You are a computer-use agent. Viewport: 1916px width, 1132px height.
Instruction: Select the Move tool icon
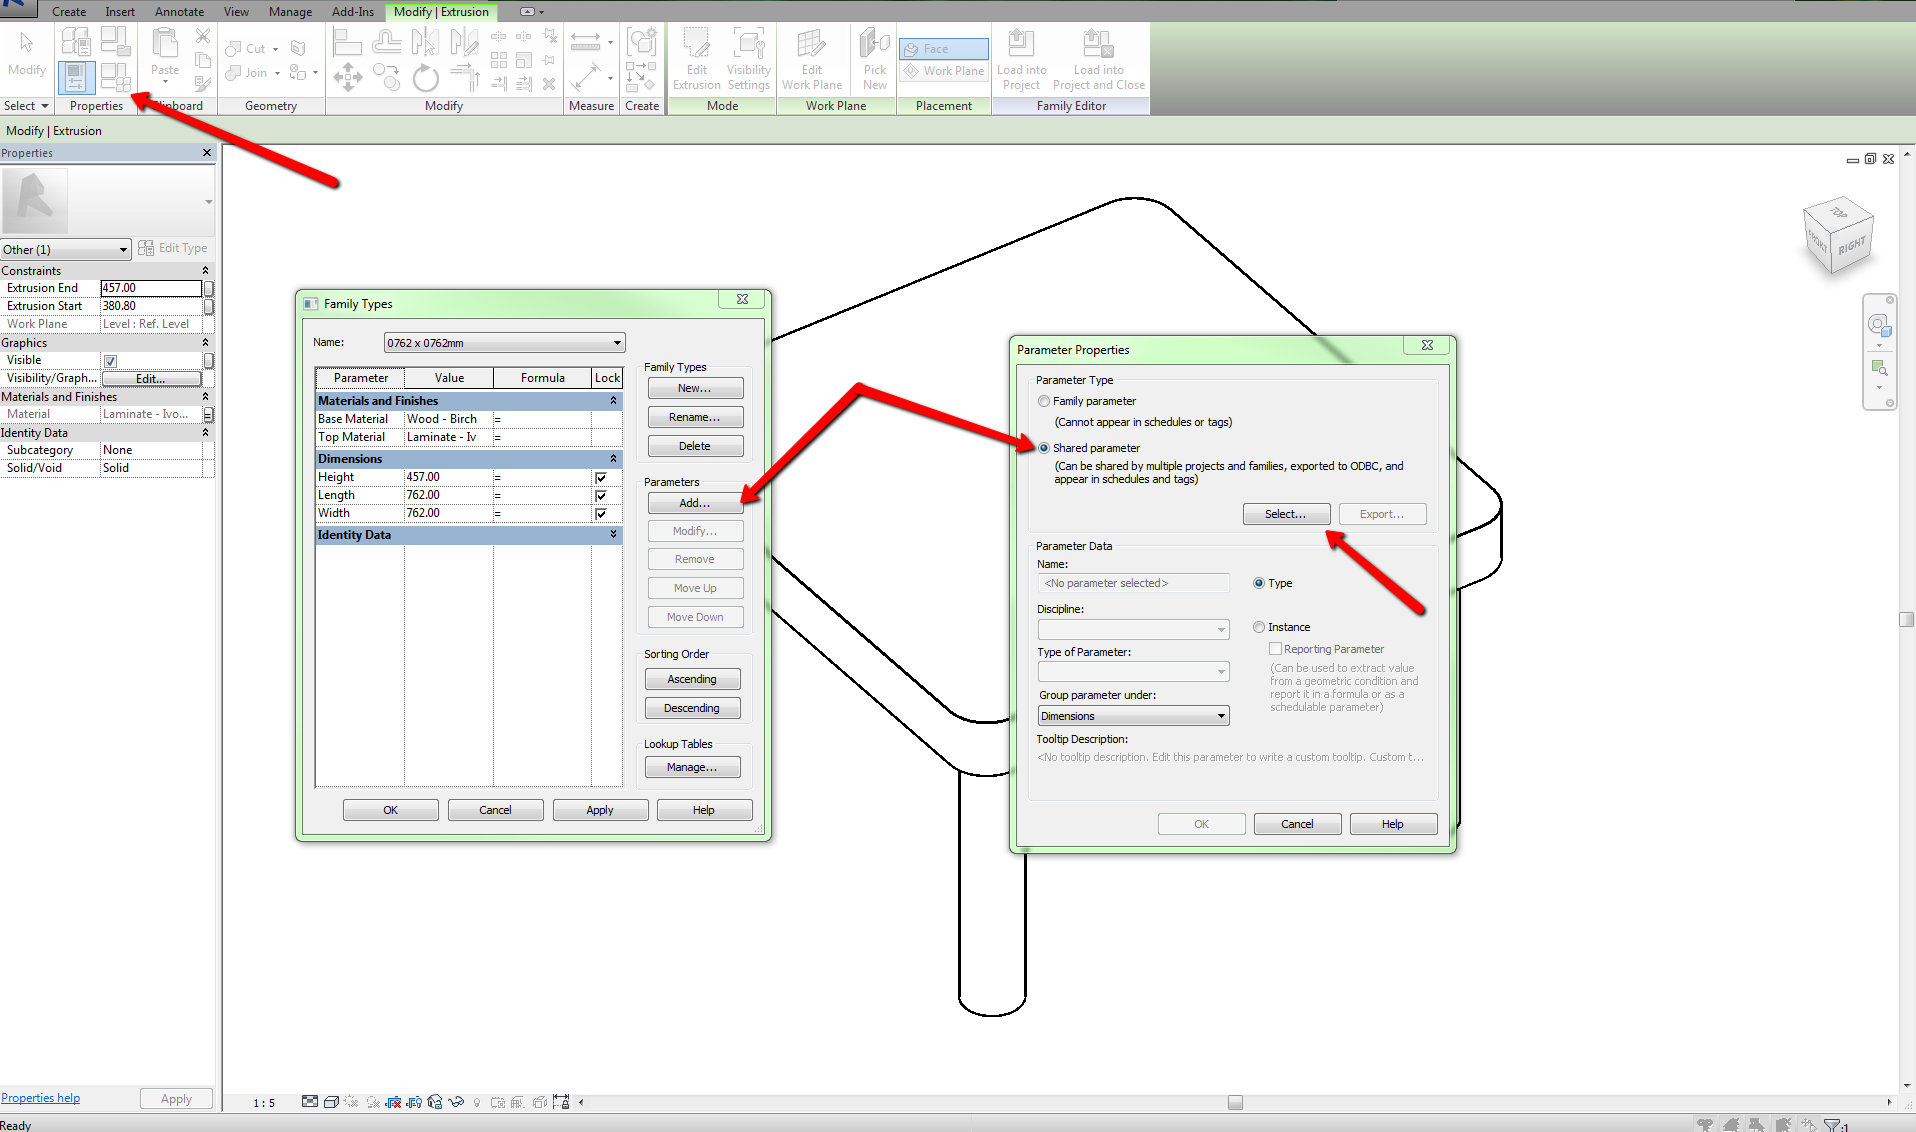347,77
